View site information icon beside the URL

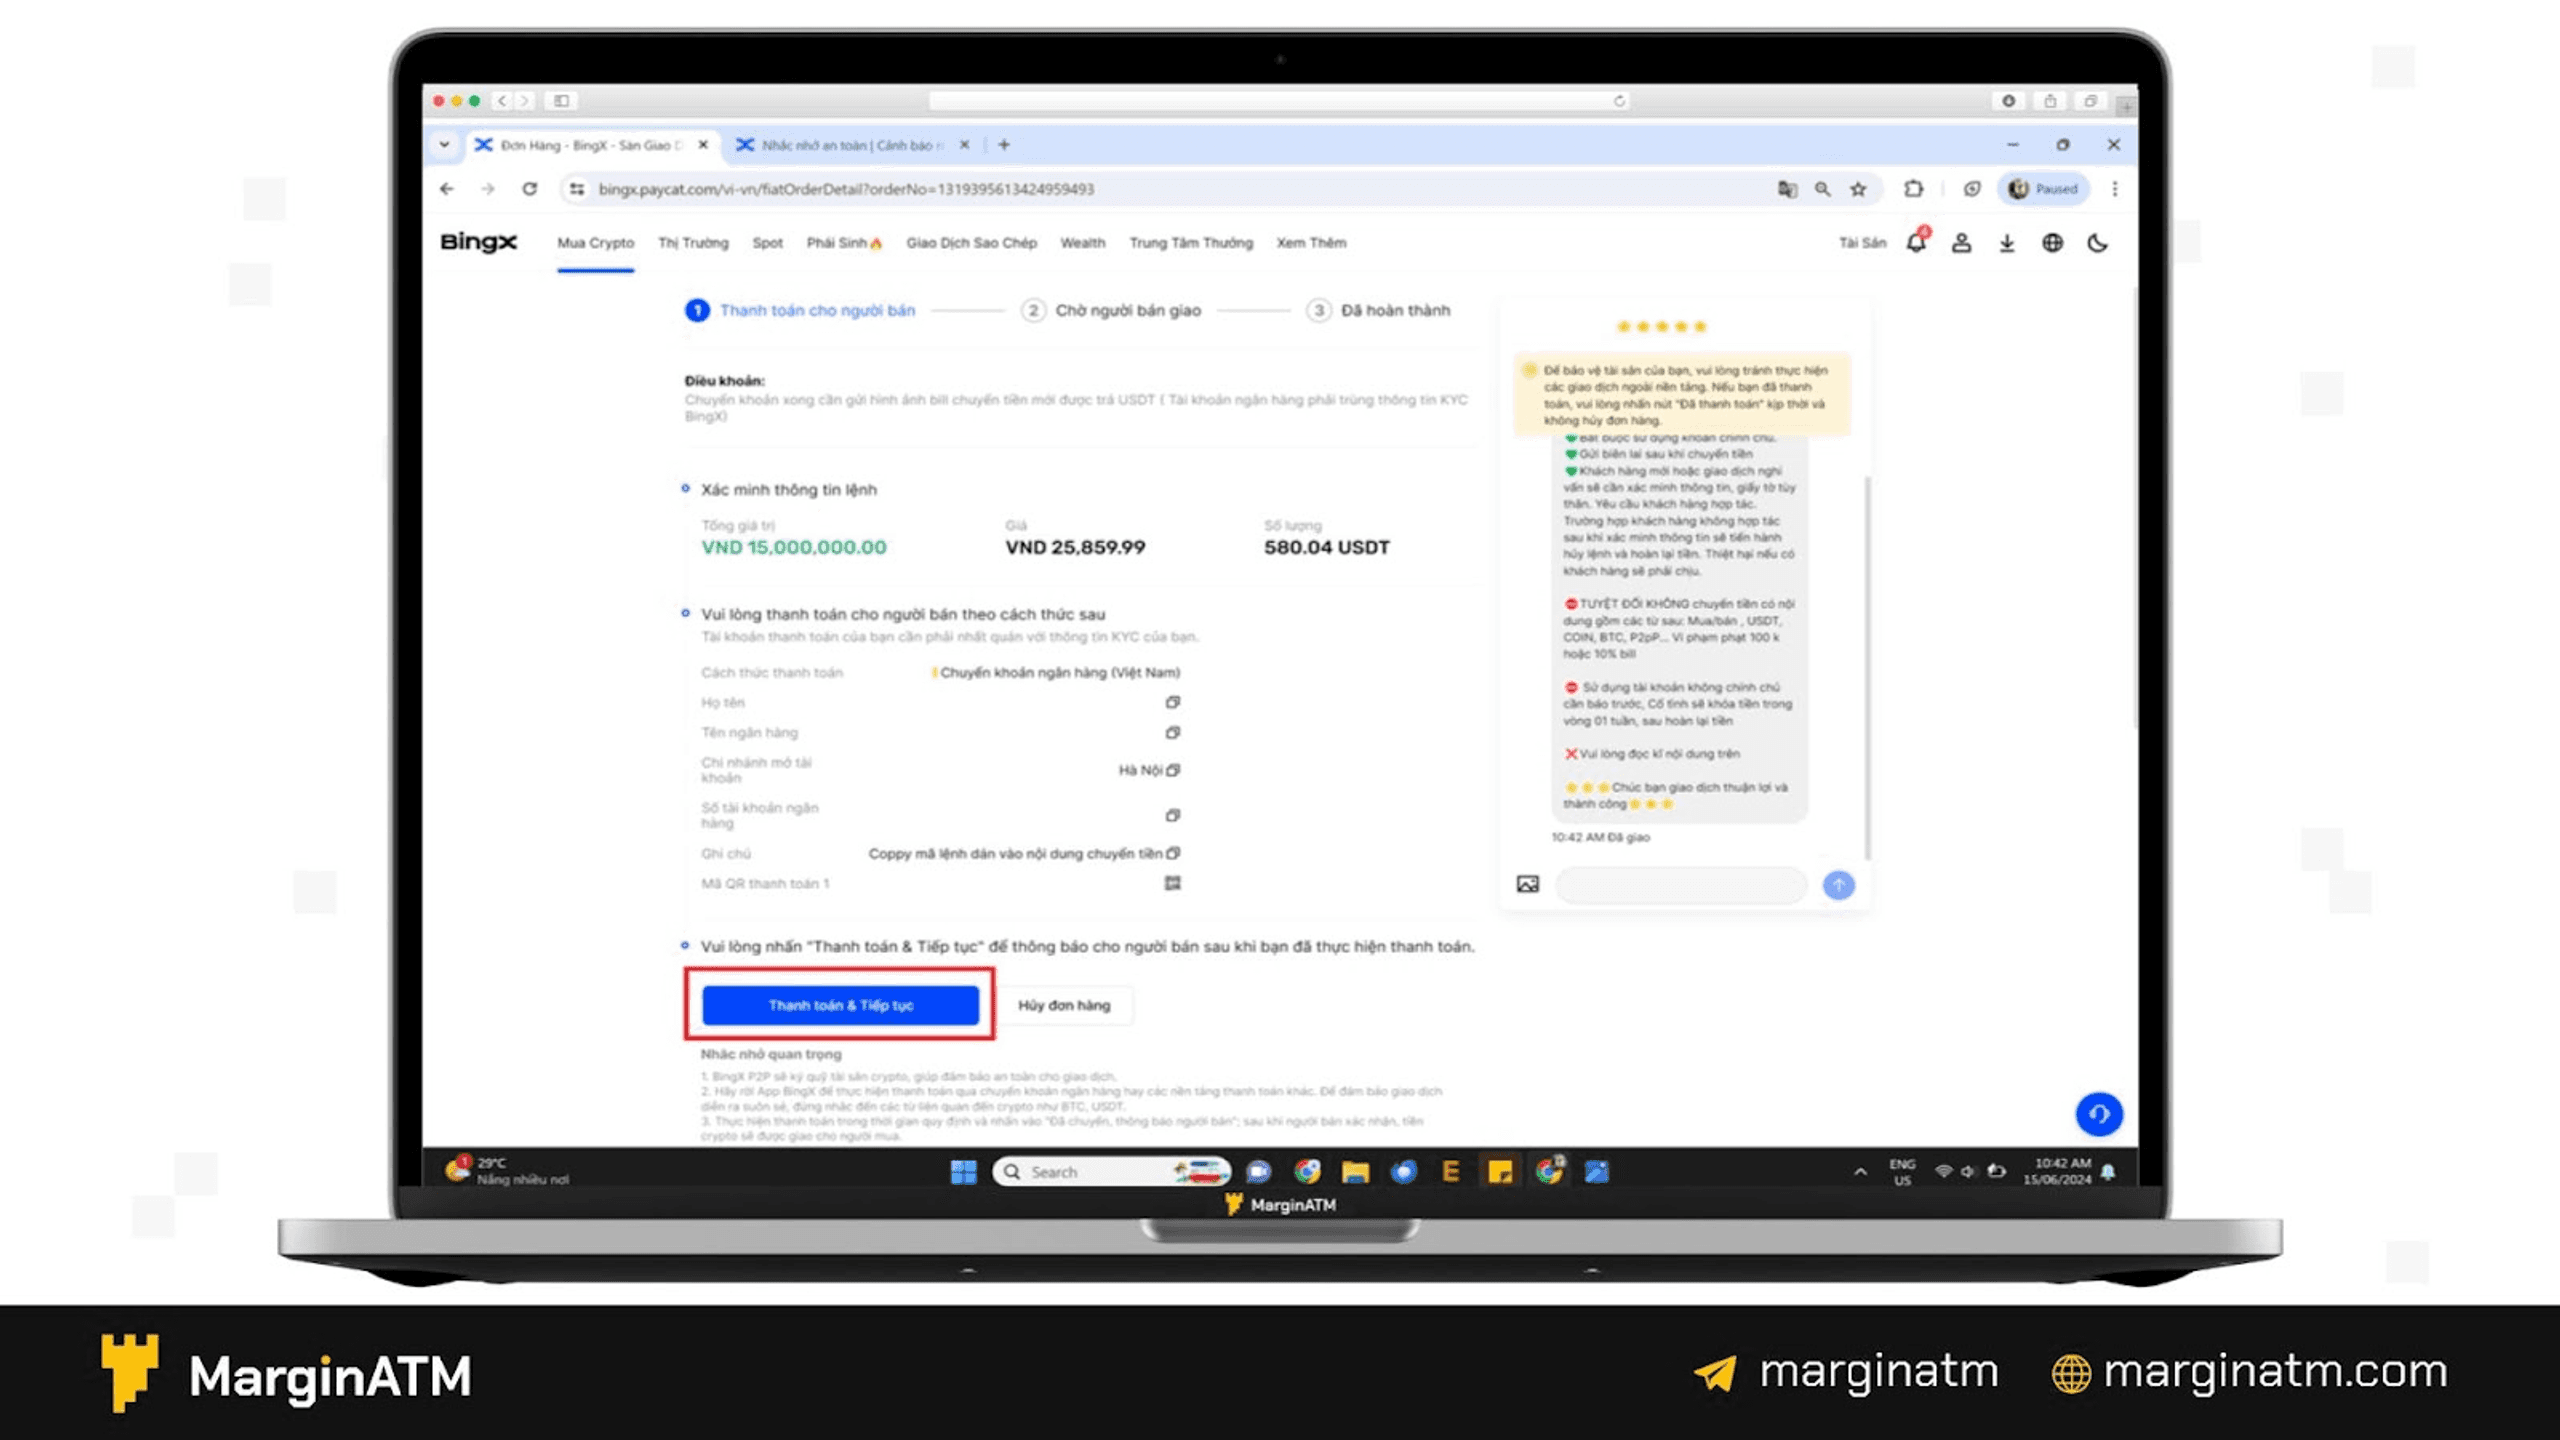pyautogui.click(x=577, y=189)
